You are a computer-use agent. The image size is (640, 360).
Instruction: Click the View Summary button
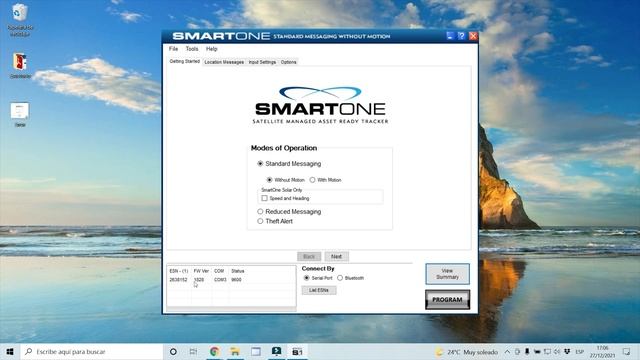(447, 274)
